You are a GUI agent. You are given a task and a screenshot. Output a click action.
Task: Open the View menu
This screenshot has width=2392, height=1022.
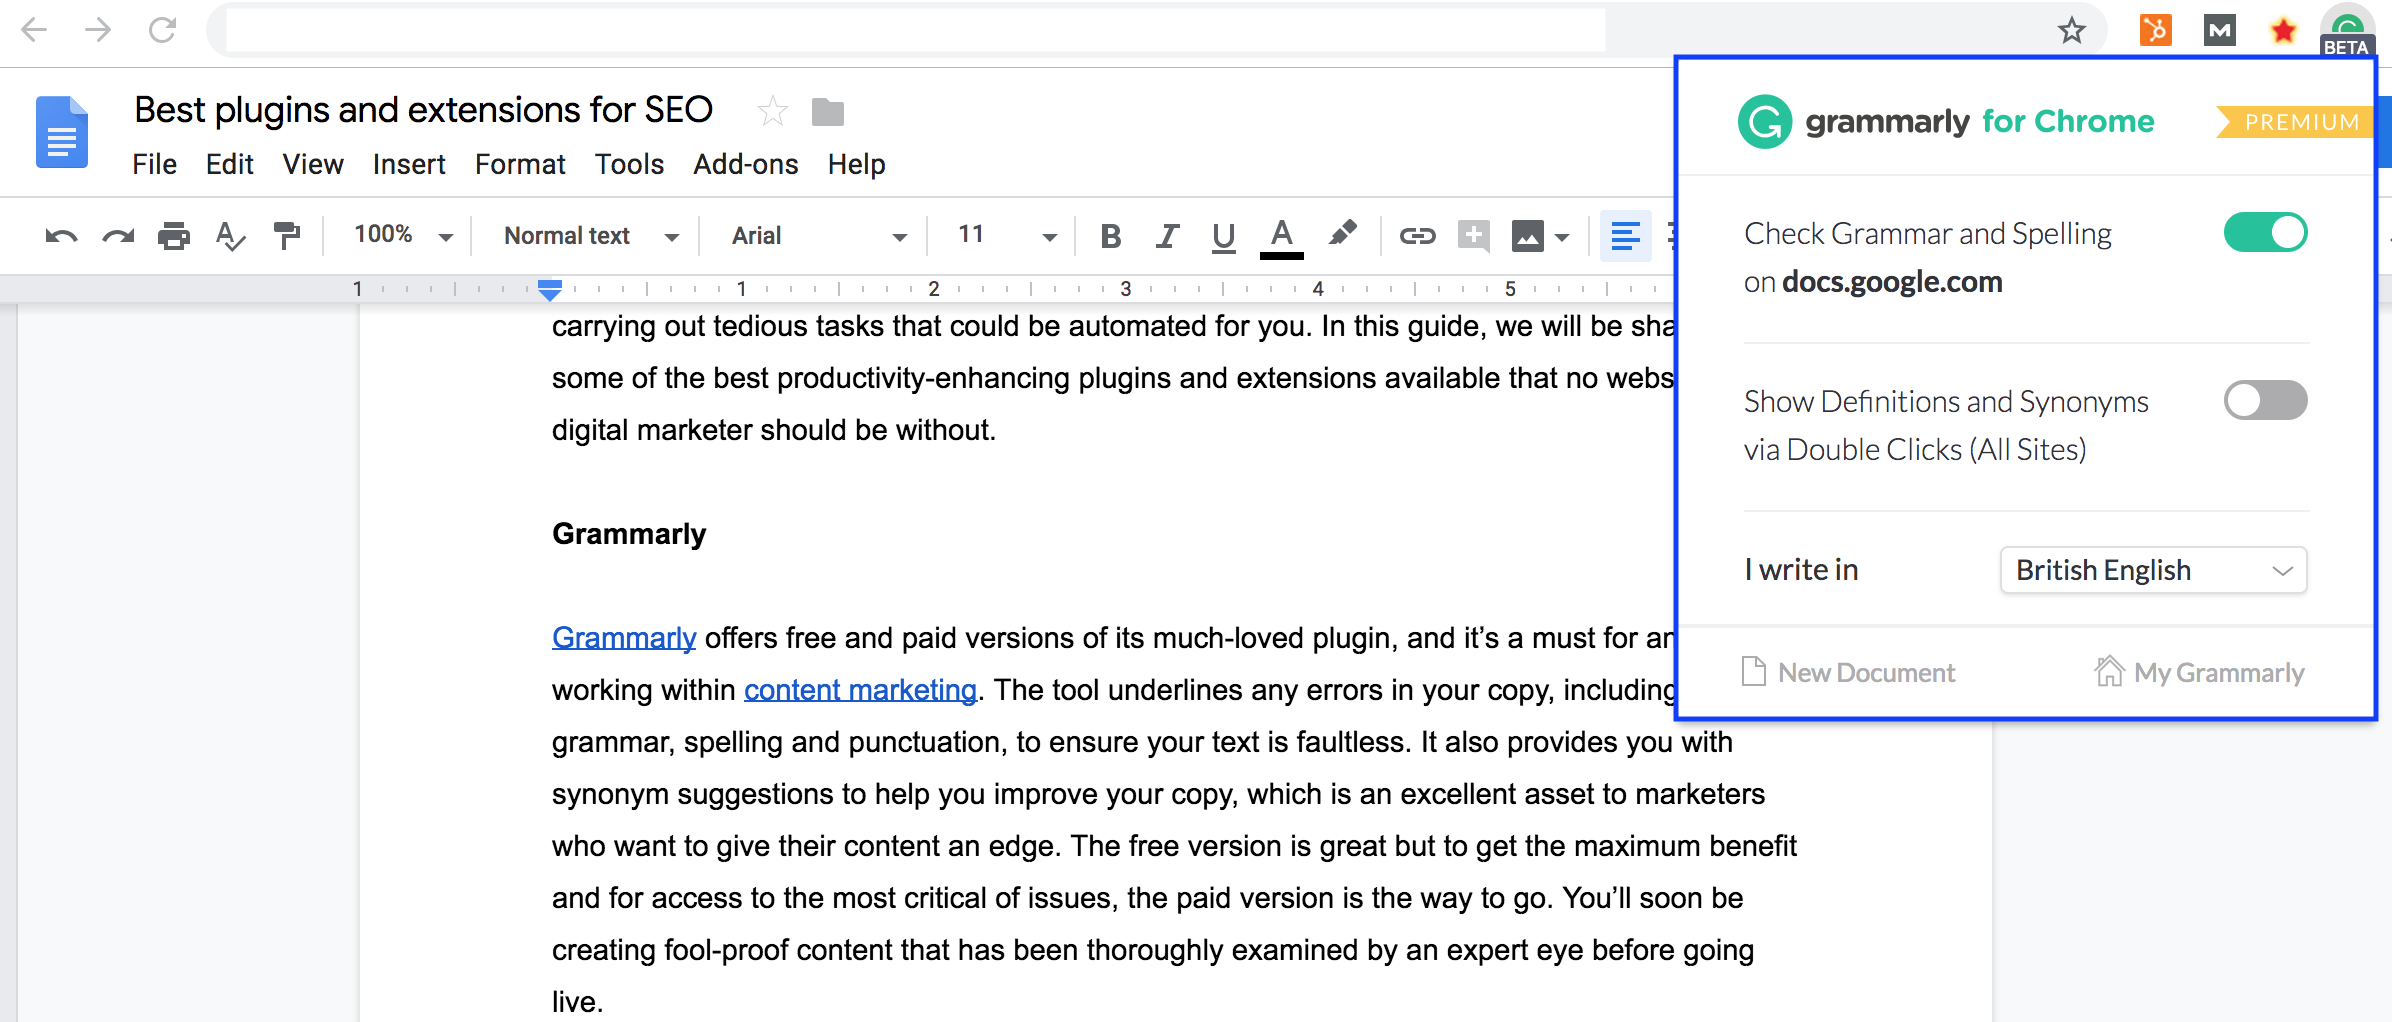pyautogui.click(x=313, y=164)
